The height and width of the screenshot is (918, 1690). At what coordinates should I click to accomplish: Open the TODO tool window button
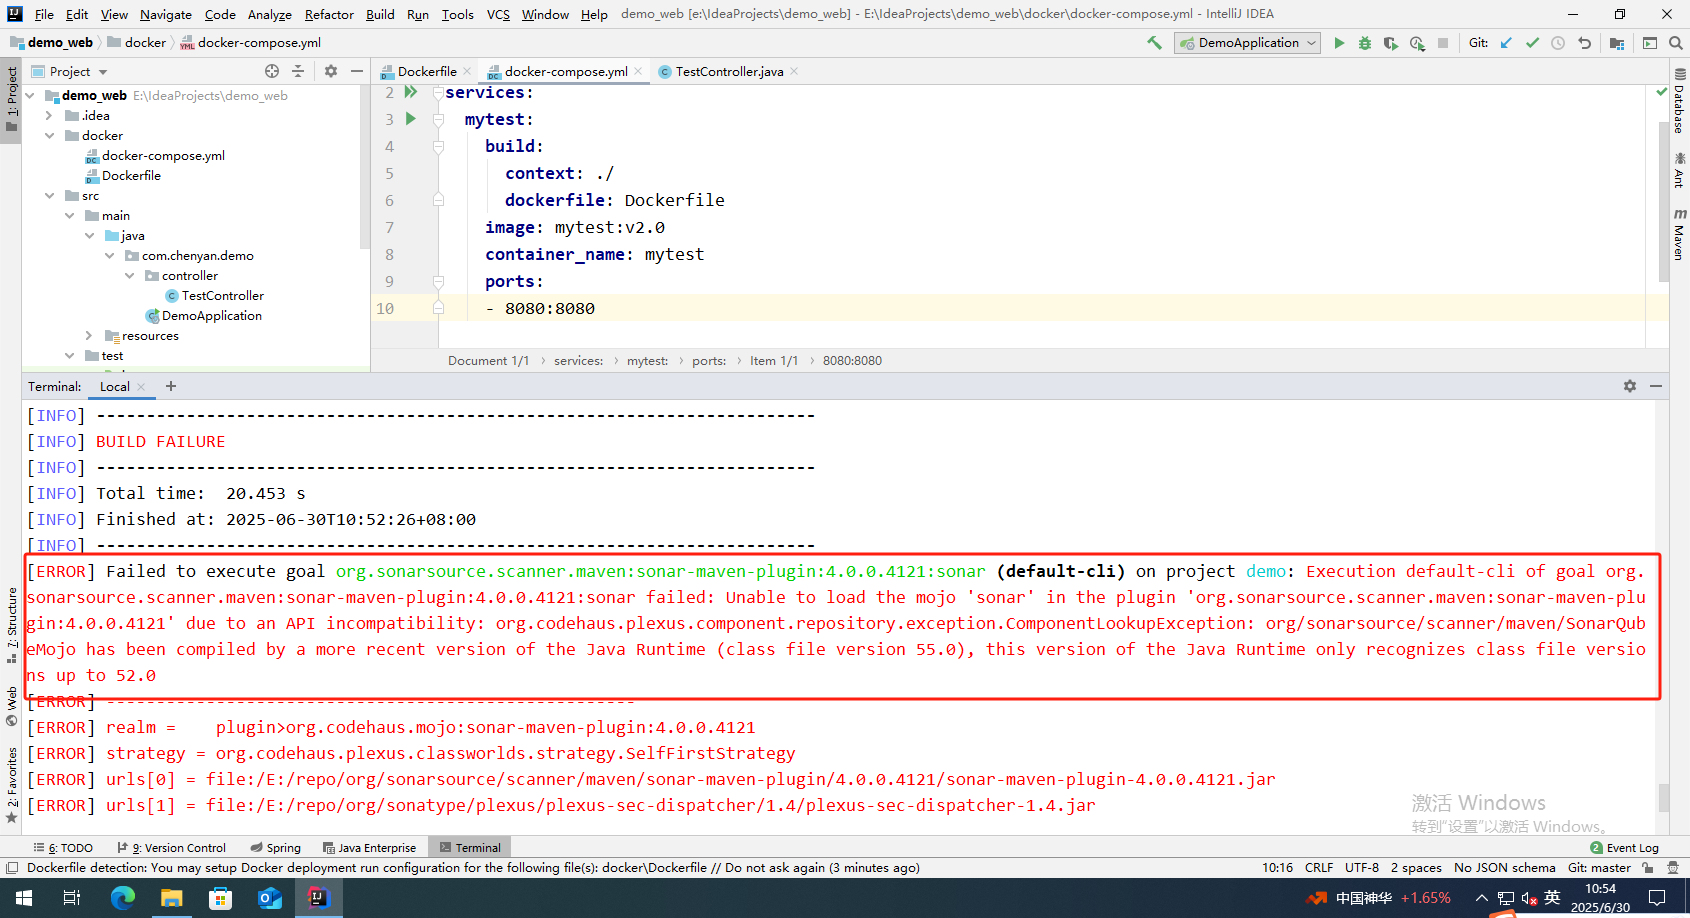tap(63, 848)
